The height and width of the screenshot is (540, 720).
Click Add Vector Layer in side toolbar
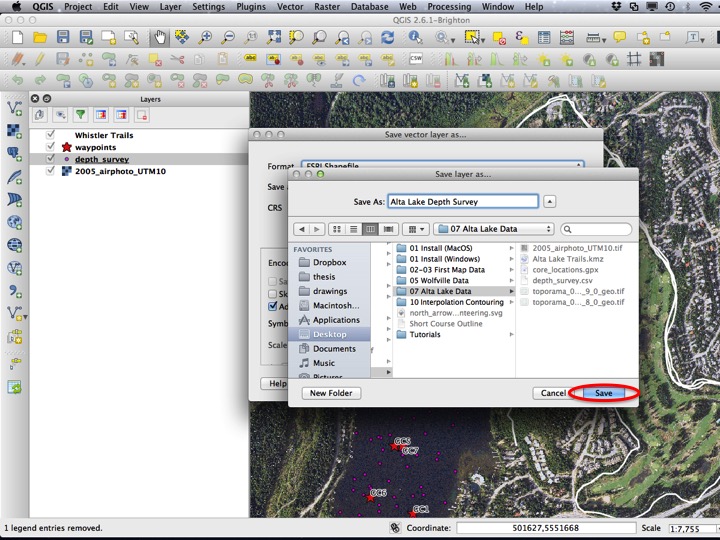pyautogui.click(x=15, y=108)
